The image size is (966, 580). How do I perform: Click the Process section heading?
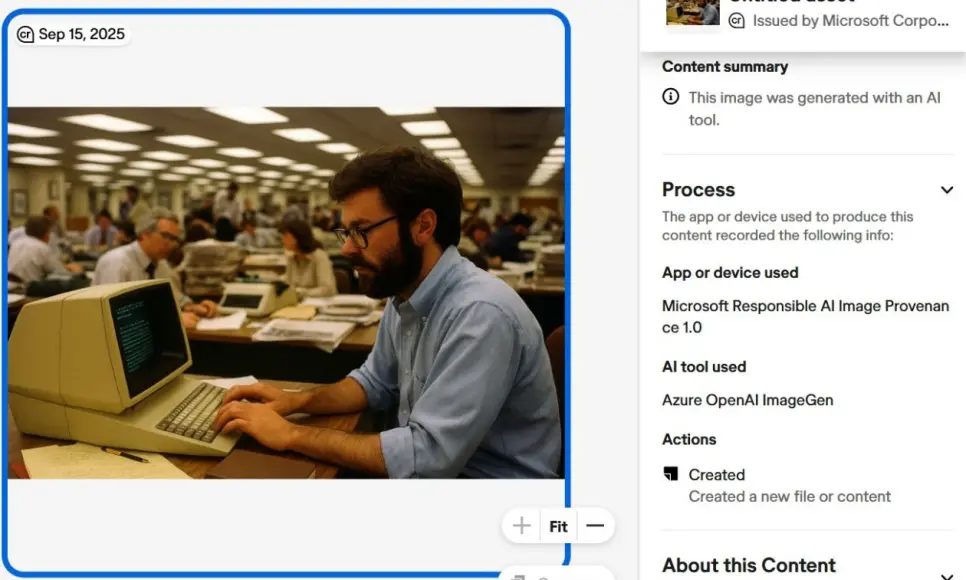pyautogui.click(x=698, y=190)
